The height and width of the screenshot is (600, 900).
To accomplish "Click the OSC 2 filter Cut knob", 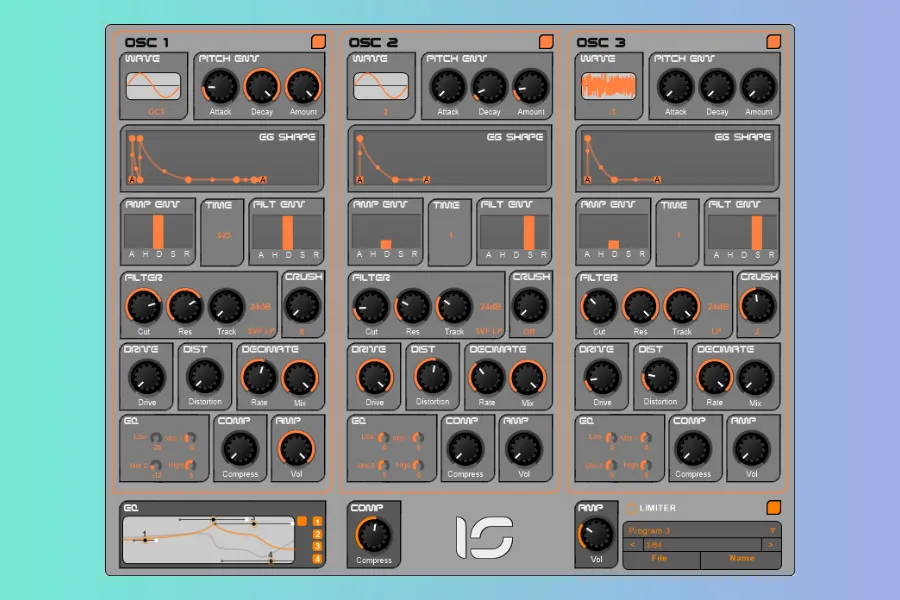I will click(372, 307).
